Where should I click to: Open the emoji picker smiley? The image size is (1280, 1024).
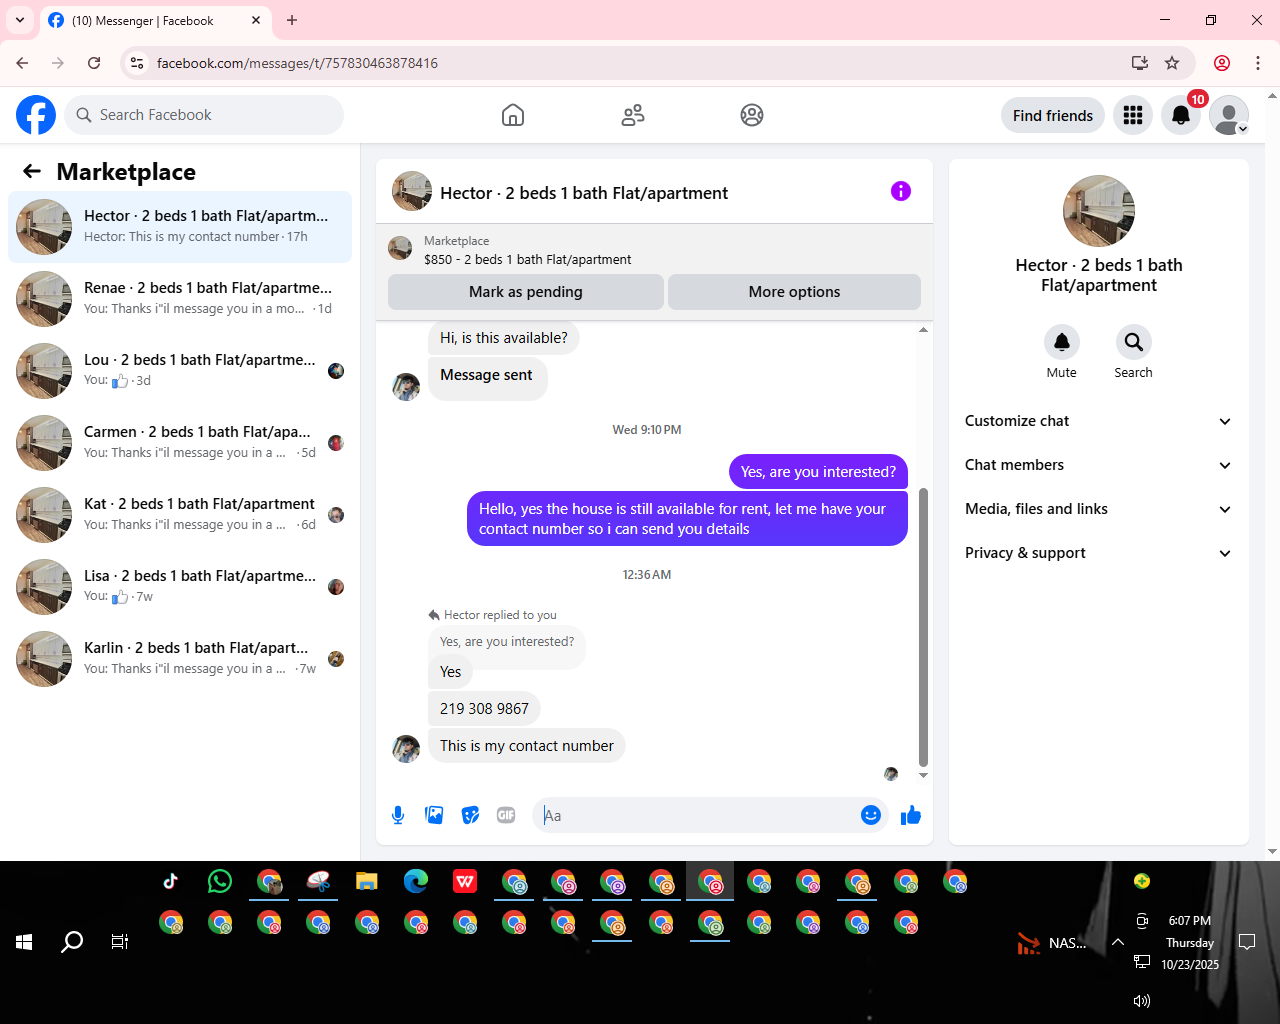click(871, 815)
